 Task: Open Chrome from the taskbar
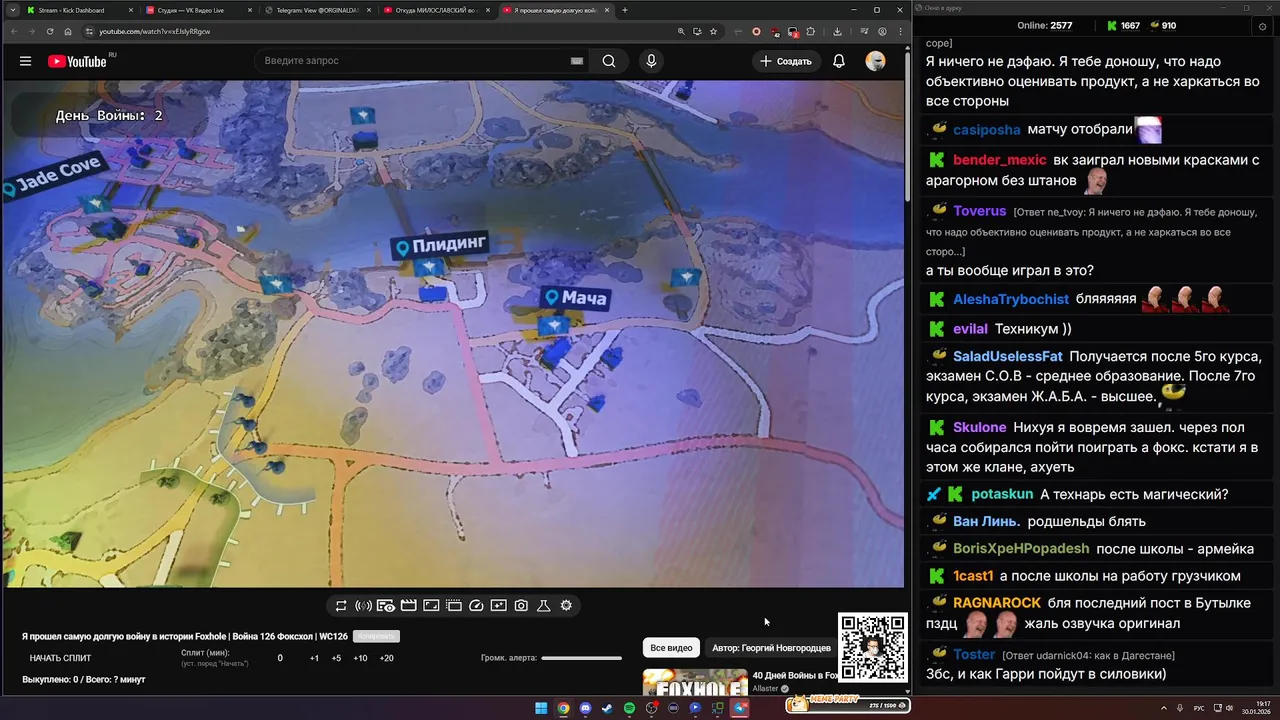(563, 708)
